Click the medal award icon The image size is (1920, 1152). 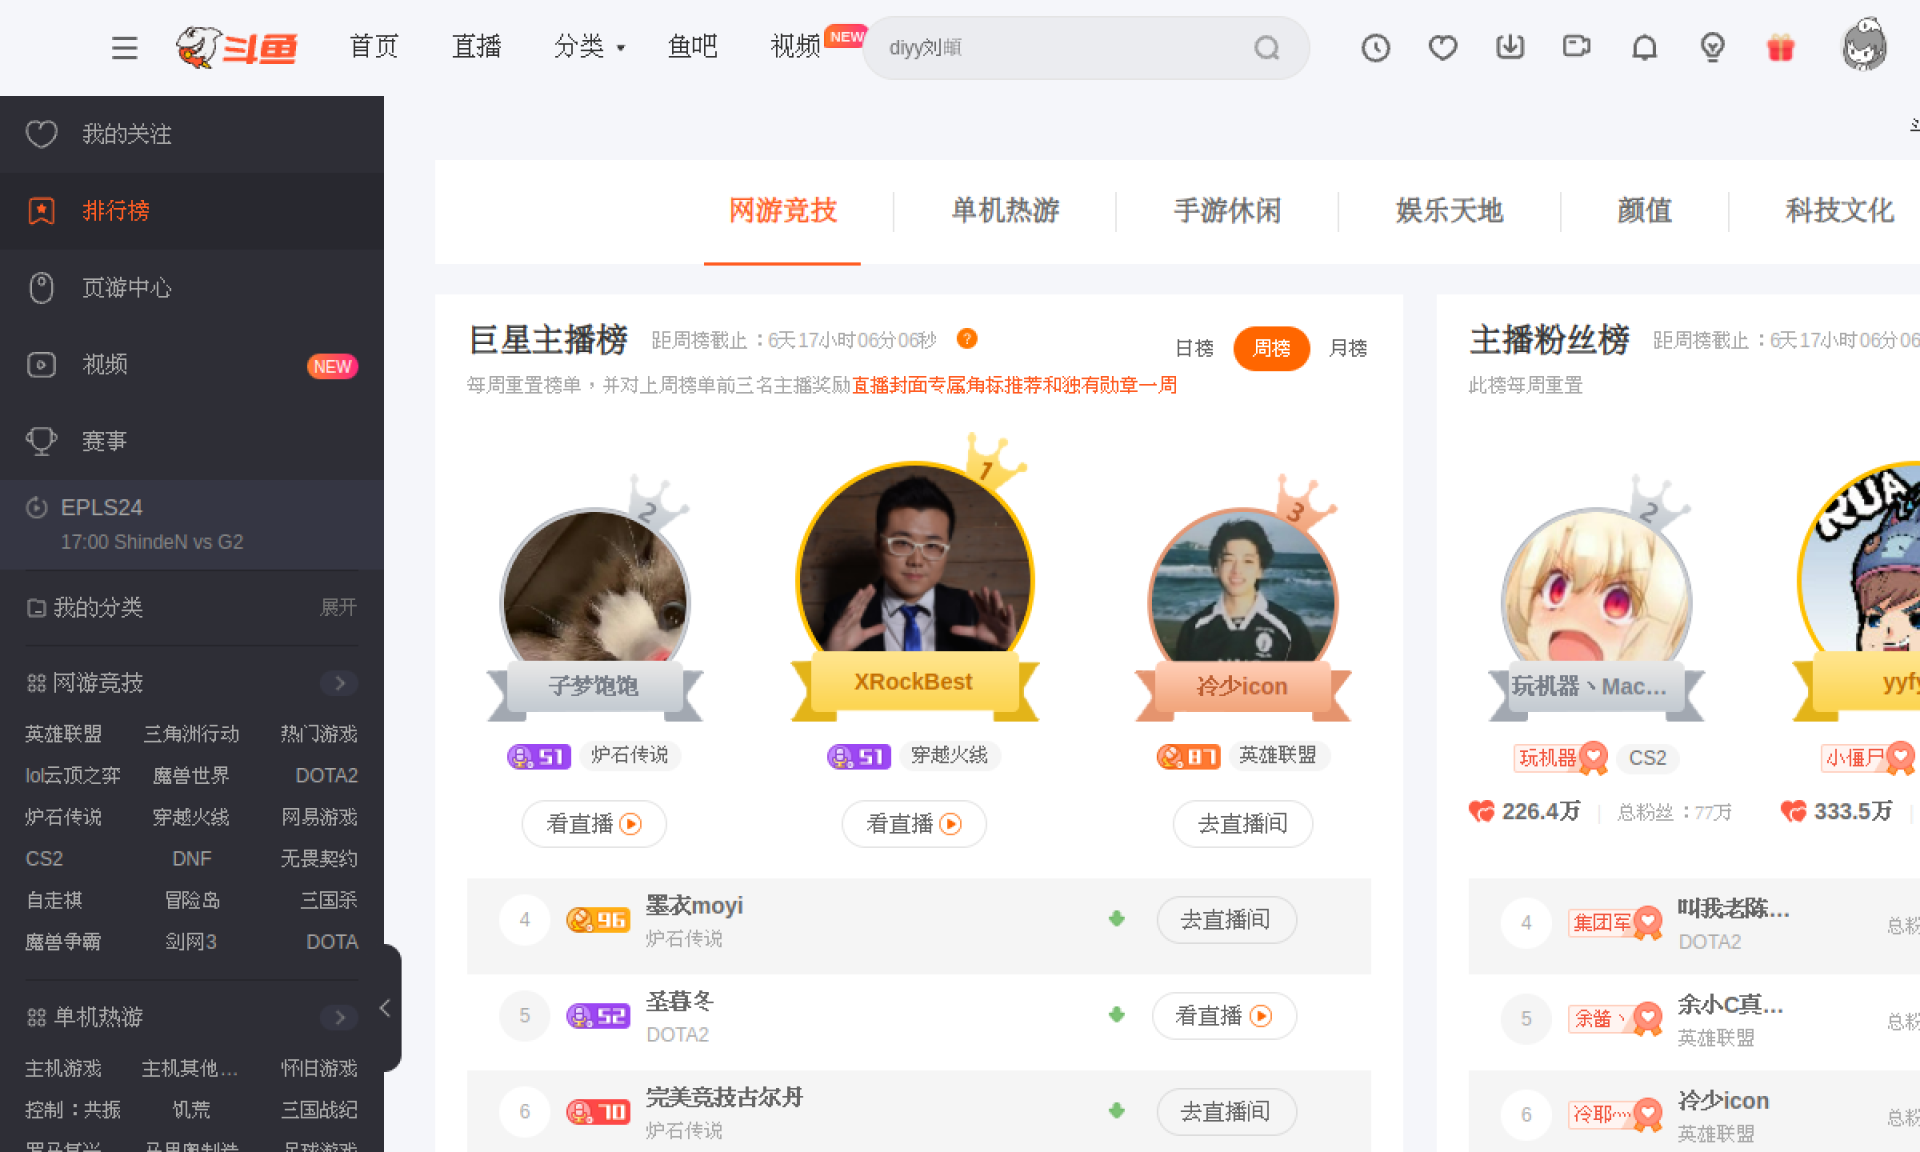pos(1712,47)
